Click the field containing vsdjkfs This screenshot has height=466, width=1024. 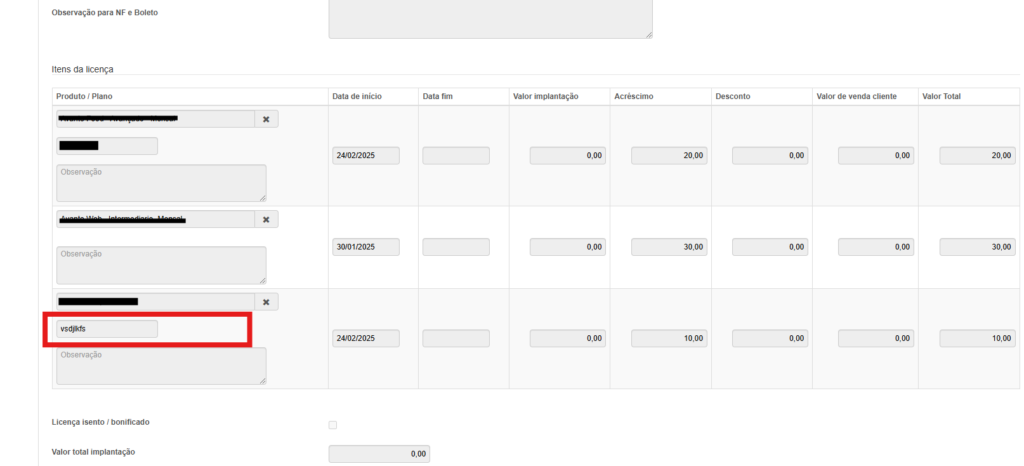[x=107, y=329]
